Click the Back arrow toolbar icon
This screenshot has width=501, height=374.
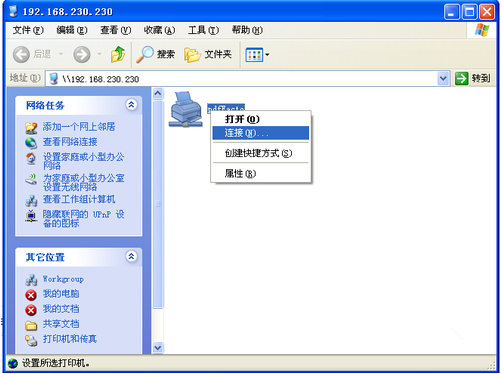(x=21, y=54)
